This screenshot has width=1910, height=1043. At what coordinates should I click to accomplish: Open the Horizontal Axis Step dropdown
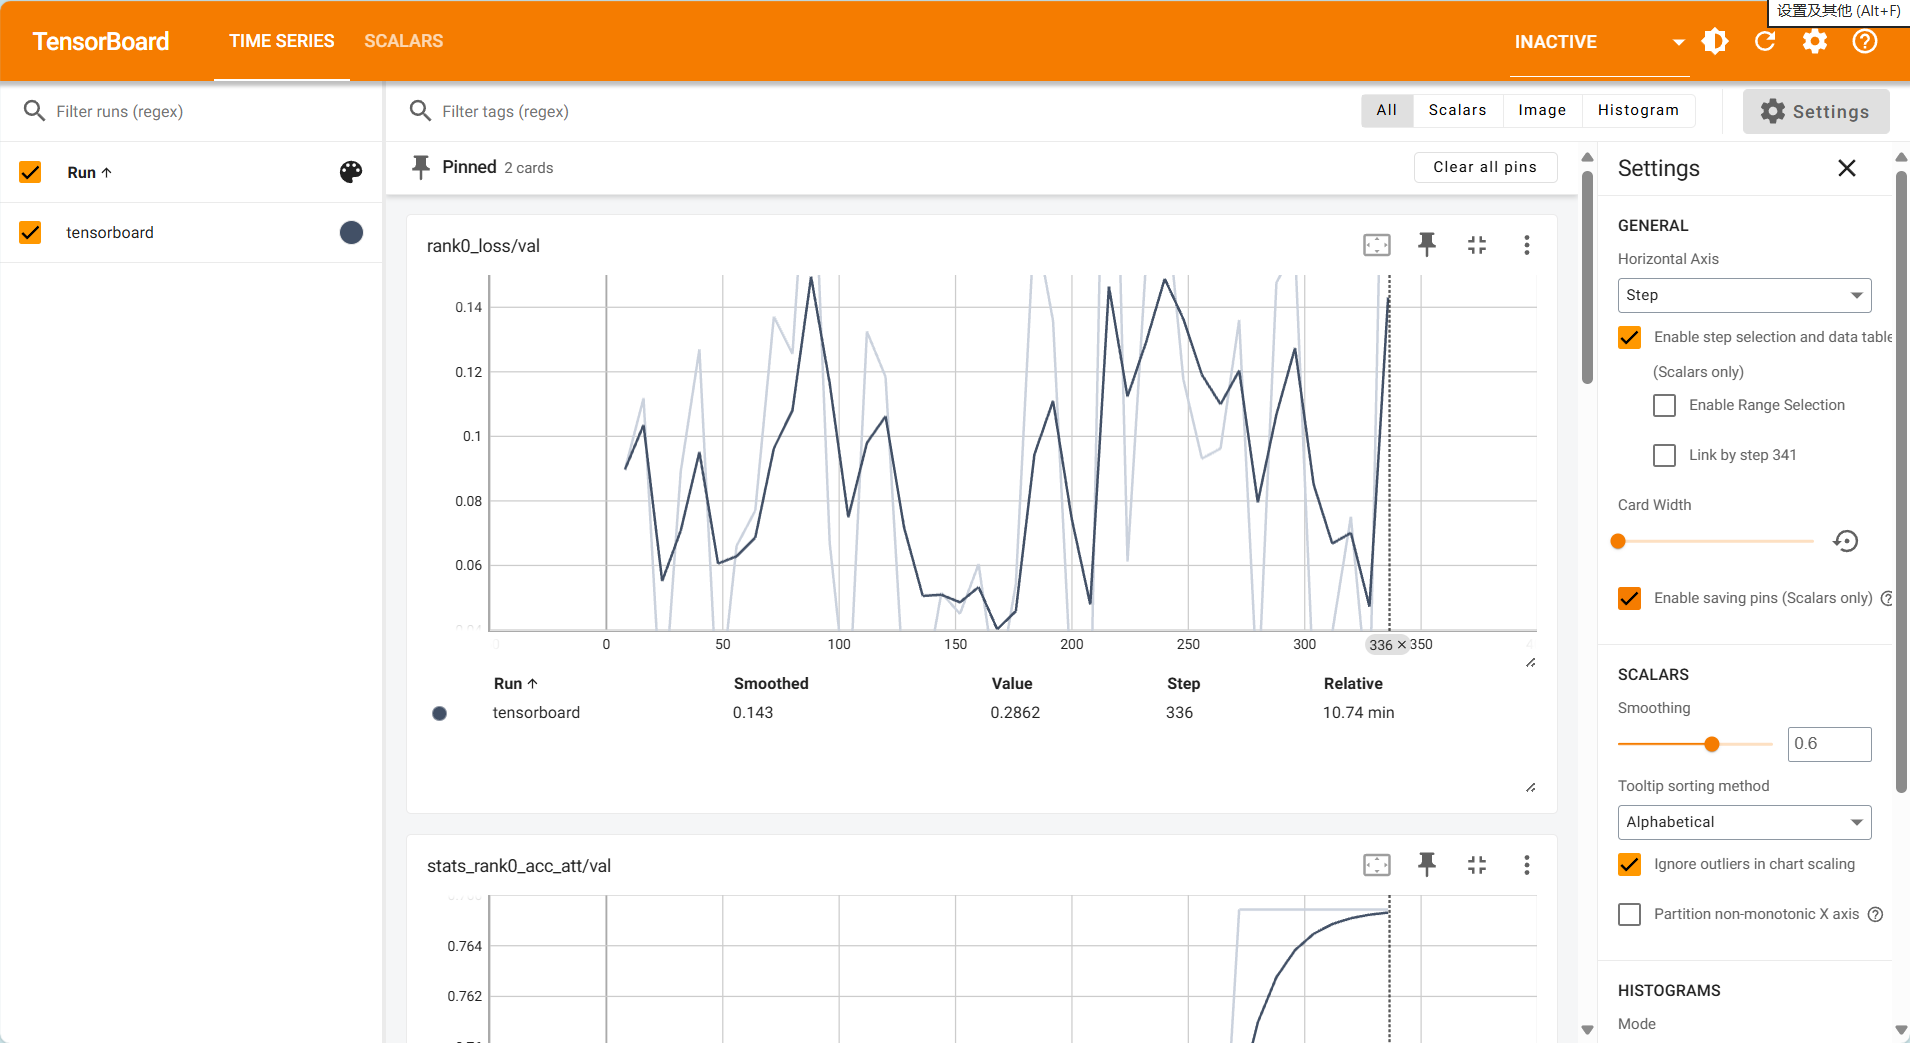click(x=1744, y=295)
